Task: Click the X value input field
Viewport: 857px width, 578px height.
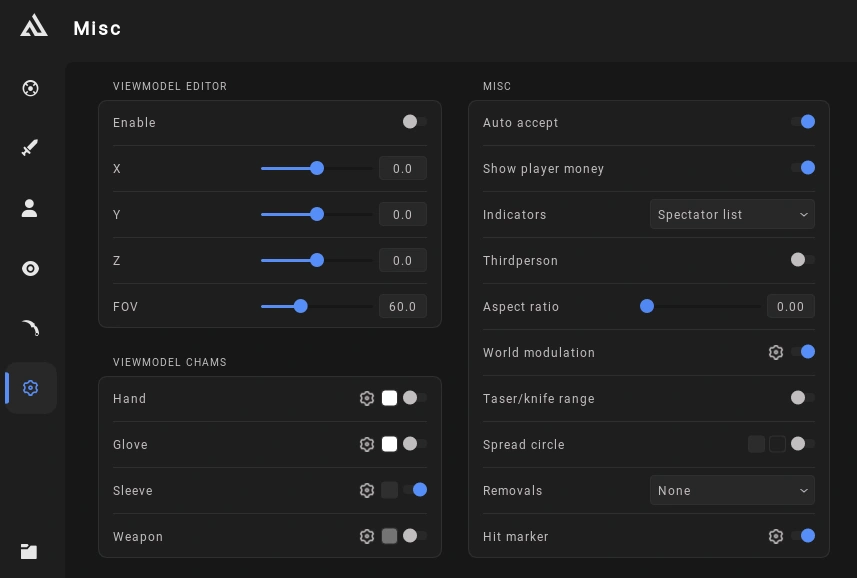Action: [403, 168]
